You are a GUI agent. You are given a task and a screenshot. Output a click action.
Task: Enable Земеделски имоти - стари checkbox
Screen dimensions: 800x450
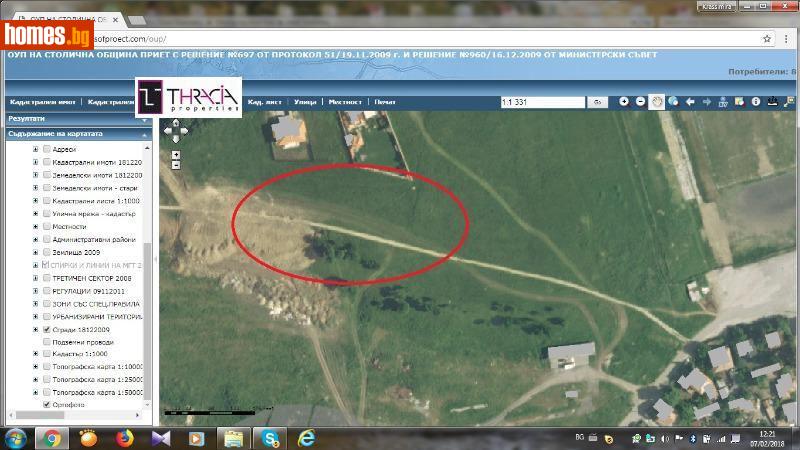point(47,188)
